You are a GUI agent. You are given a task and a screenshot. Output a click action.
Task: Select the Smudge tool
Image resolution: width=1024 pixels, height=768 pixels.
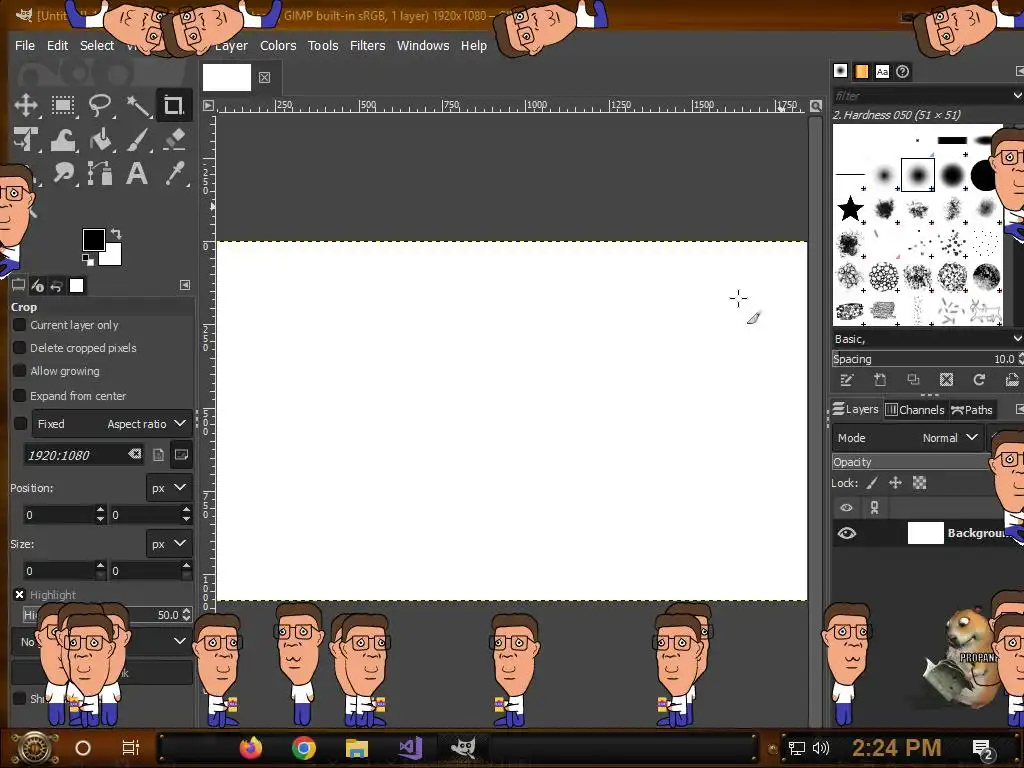click(x=63, y=174)
